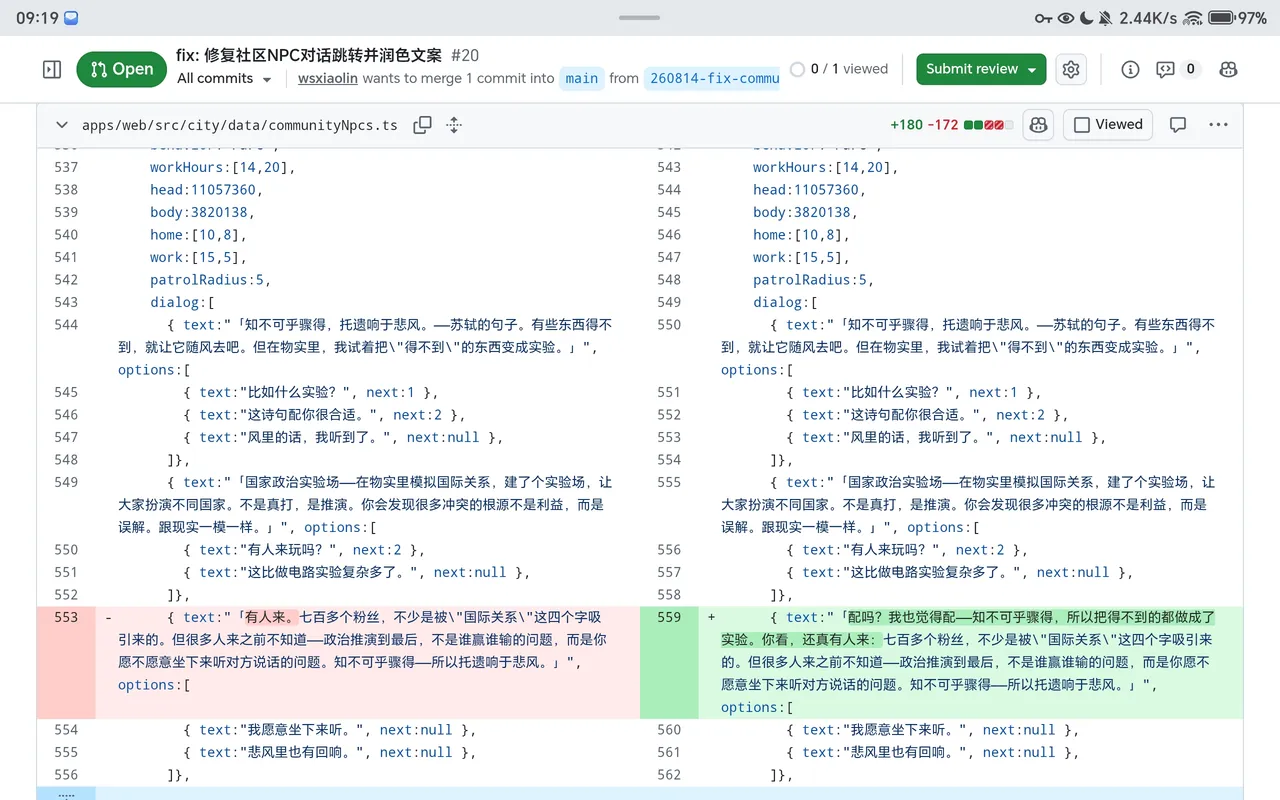Screen dimensions: 1280x800
Task: Click the green Open status badge
Action: point(122,69)
